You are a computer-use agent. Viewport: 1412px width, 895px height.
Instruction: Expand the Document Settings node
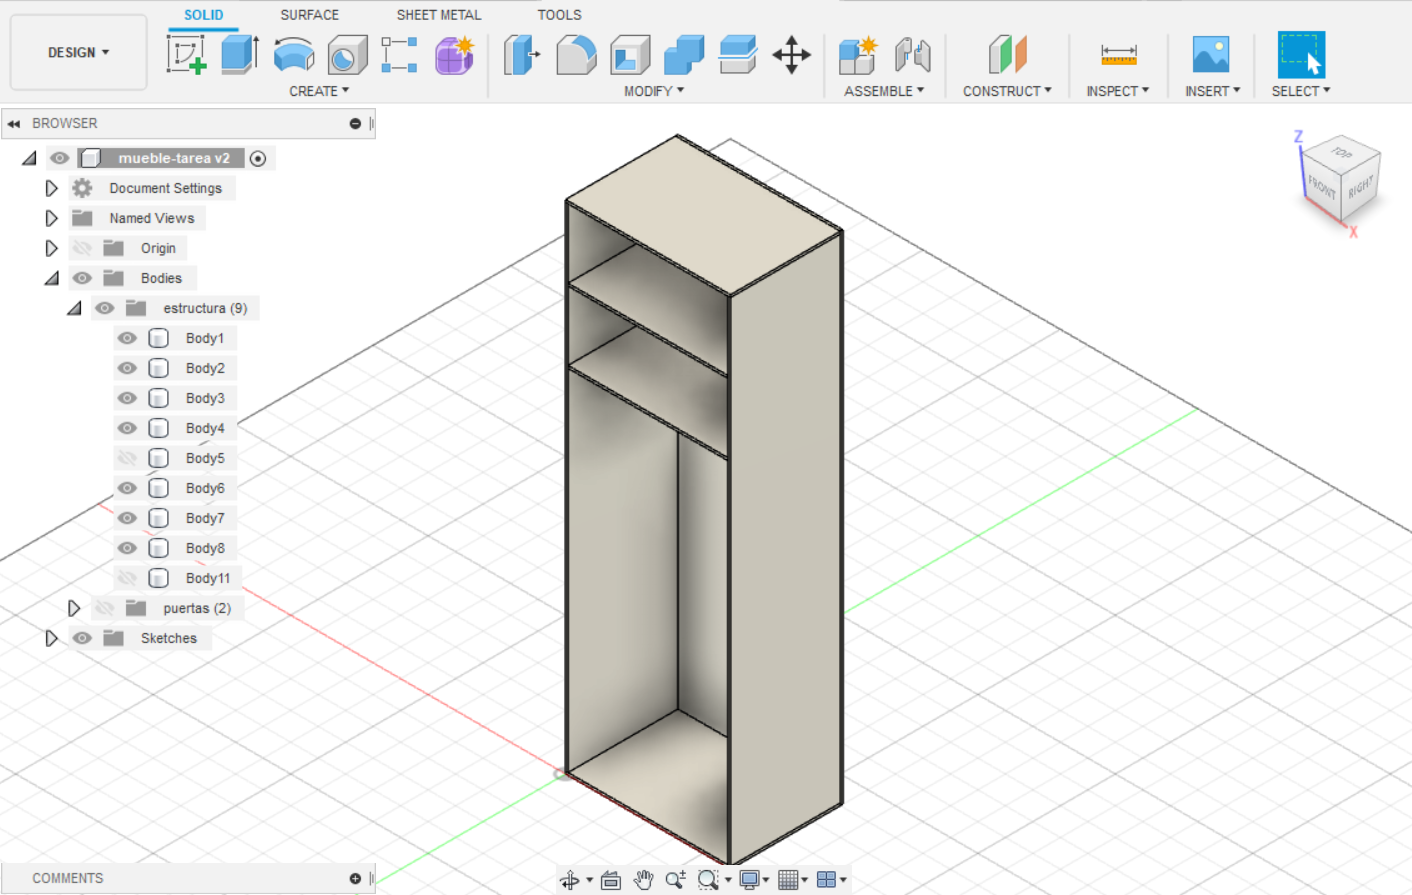coord(52,188)
